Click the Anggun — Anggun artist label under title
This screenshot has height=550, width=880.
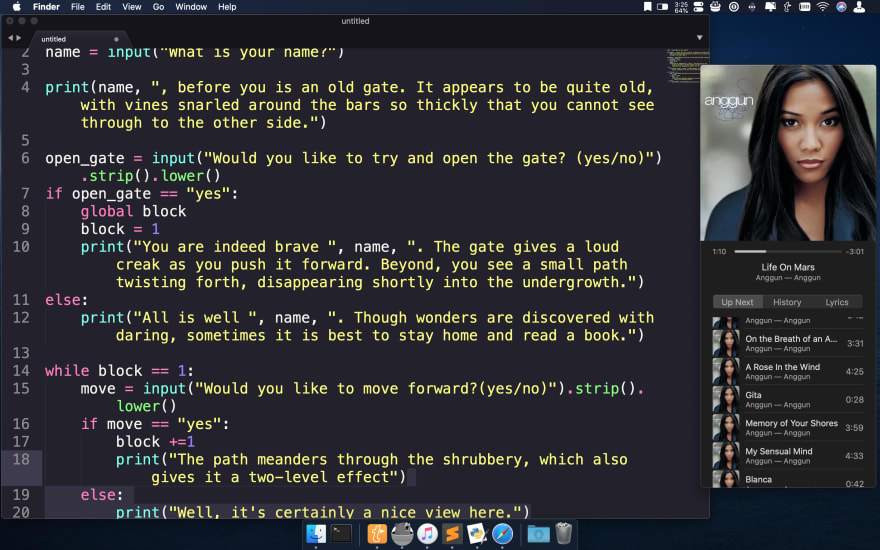(788, 278)
